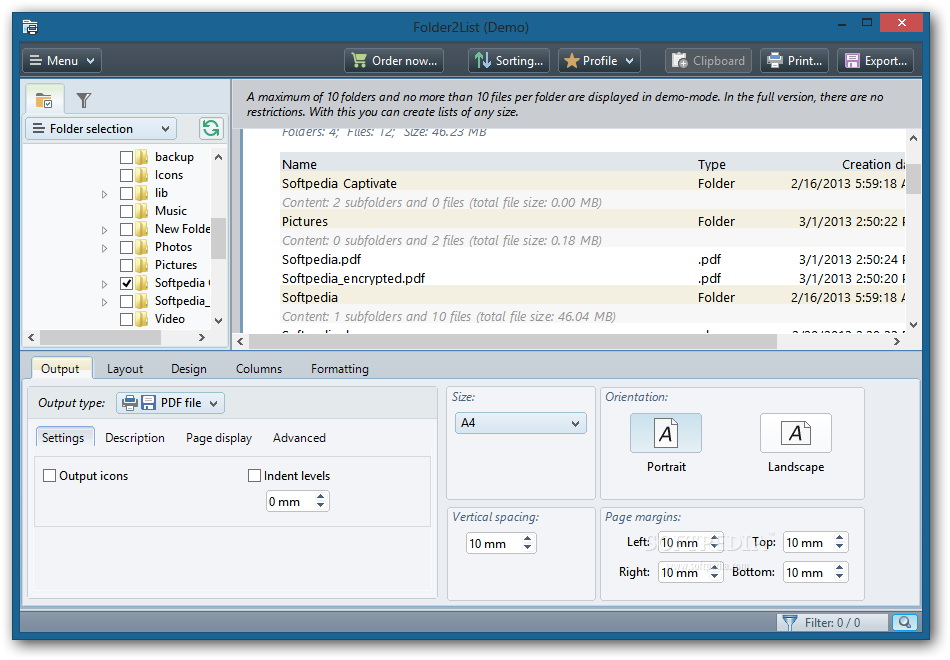
Task: Click the Print button
Action: click(794, 61)
